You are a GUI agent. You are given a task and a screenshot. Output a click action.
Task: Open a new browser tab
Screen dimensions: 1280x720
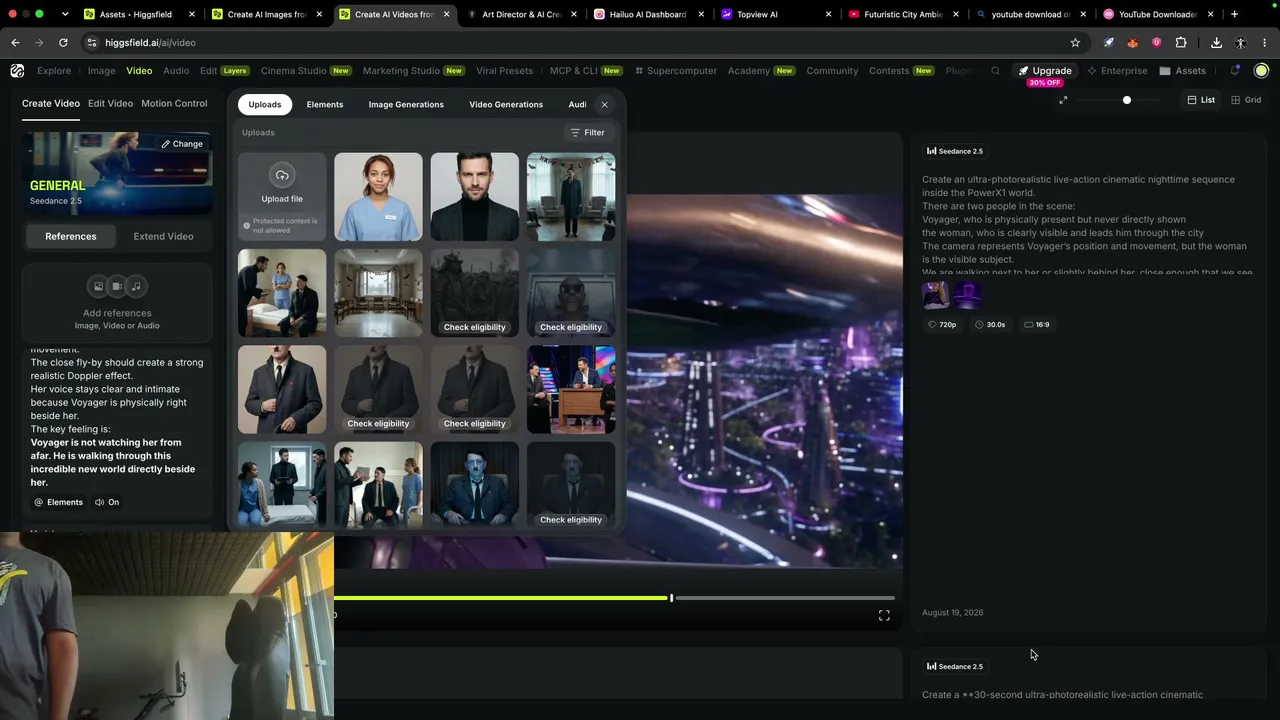tap(1235, 14)
